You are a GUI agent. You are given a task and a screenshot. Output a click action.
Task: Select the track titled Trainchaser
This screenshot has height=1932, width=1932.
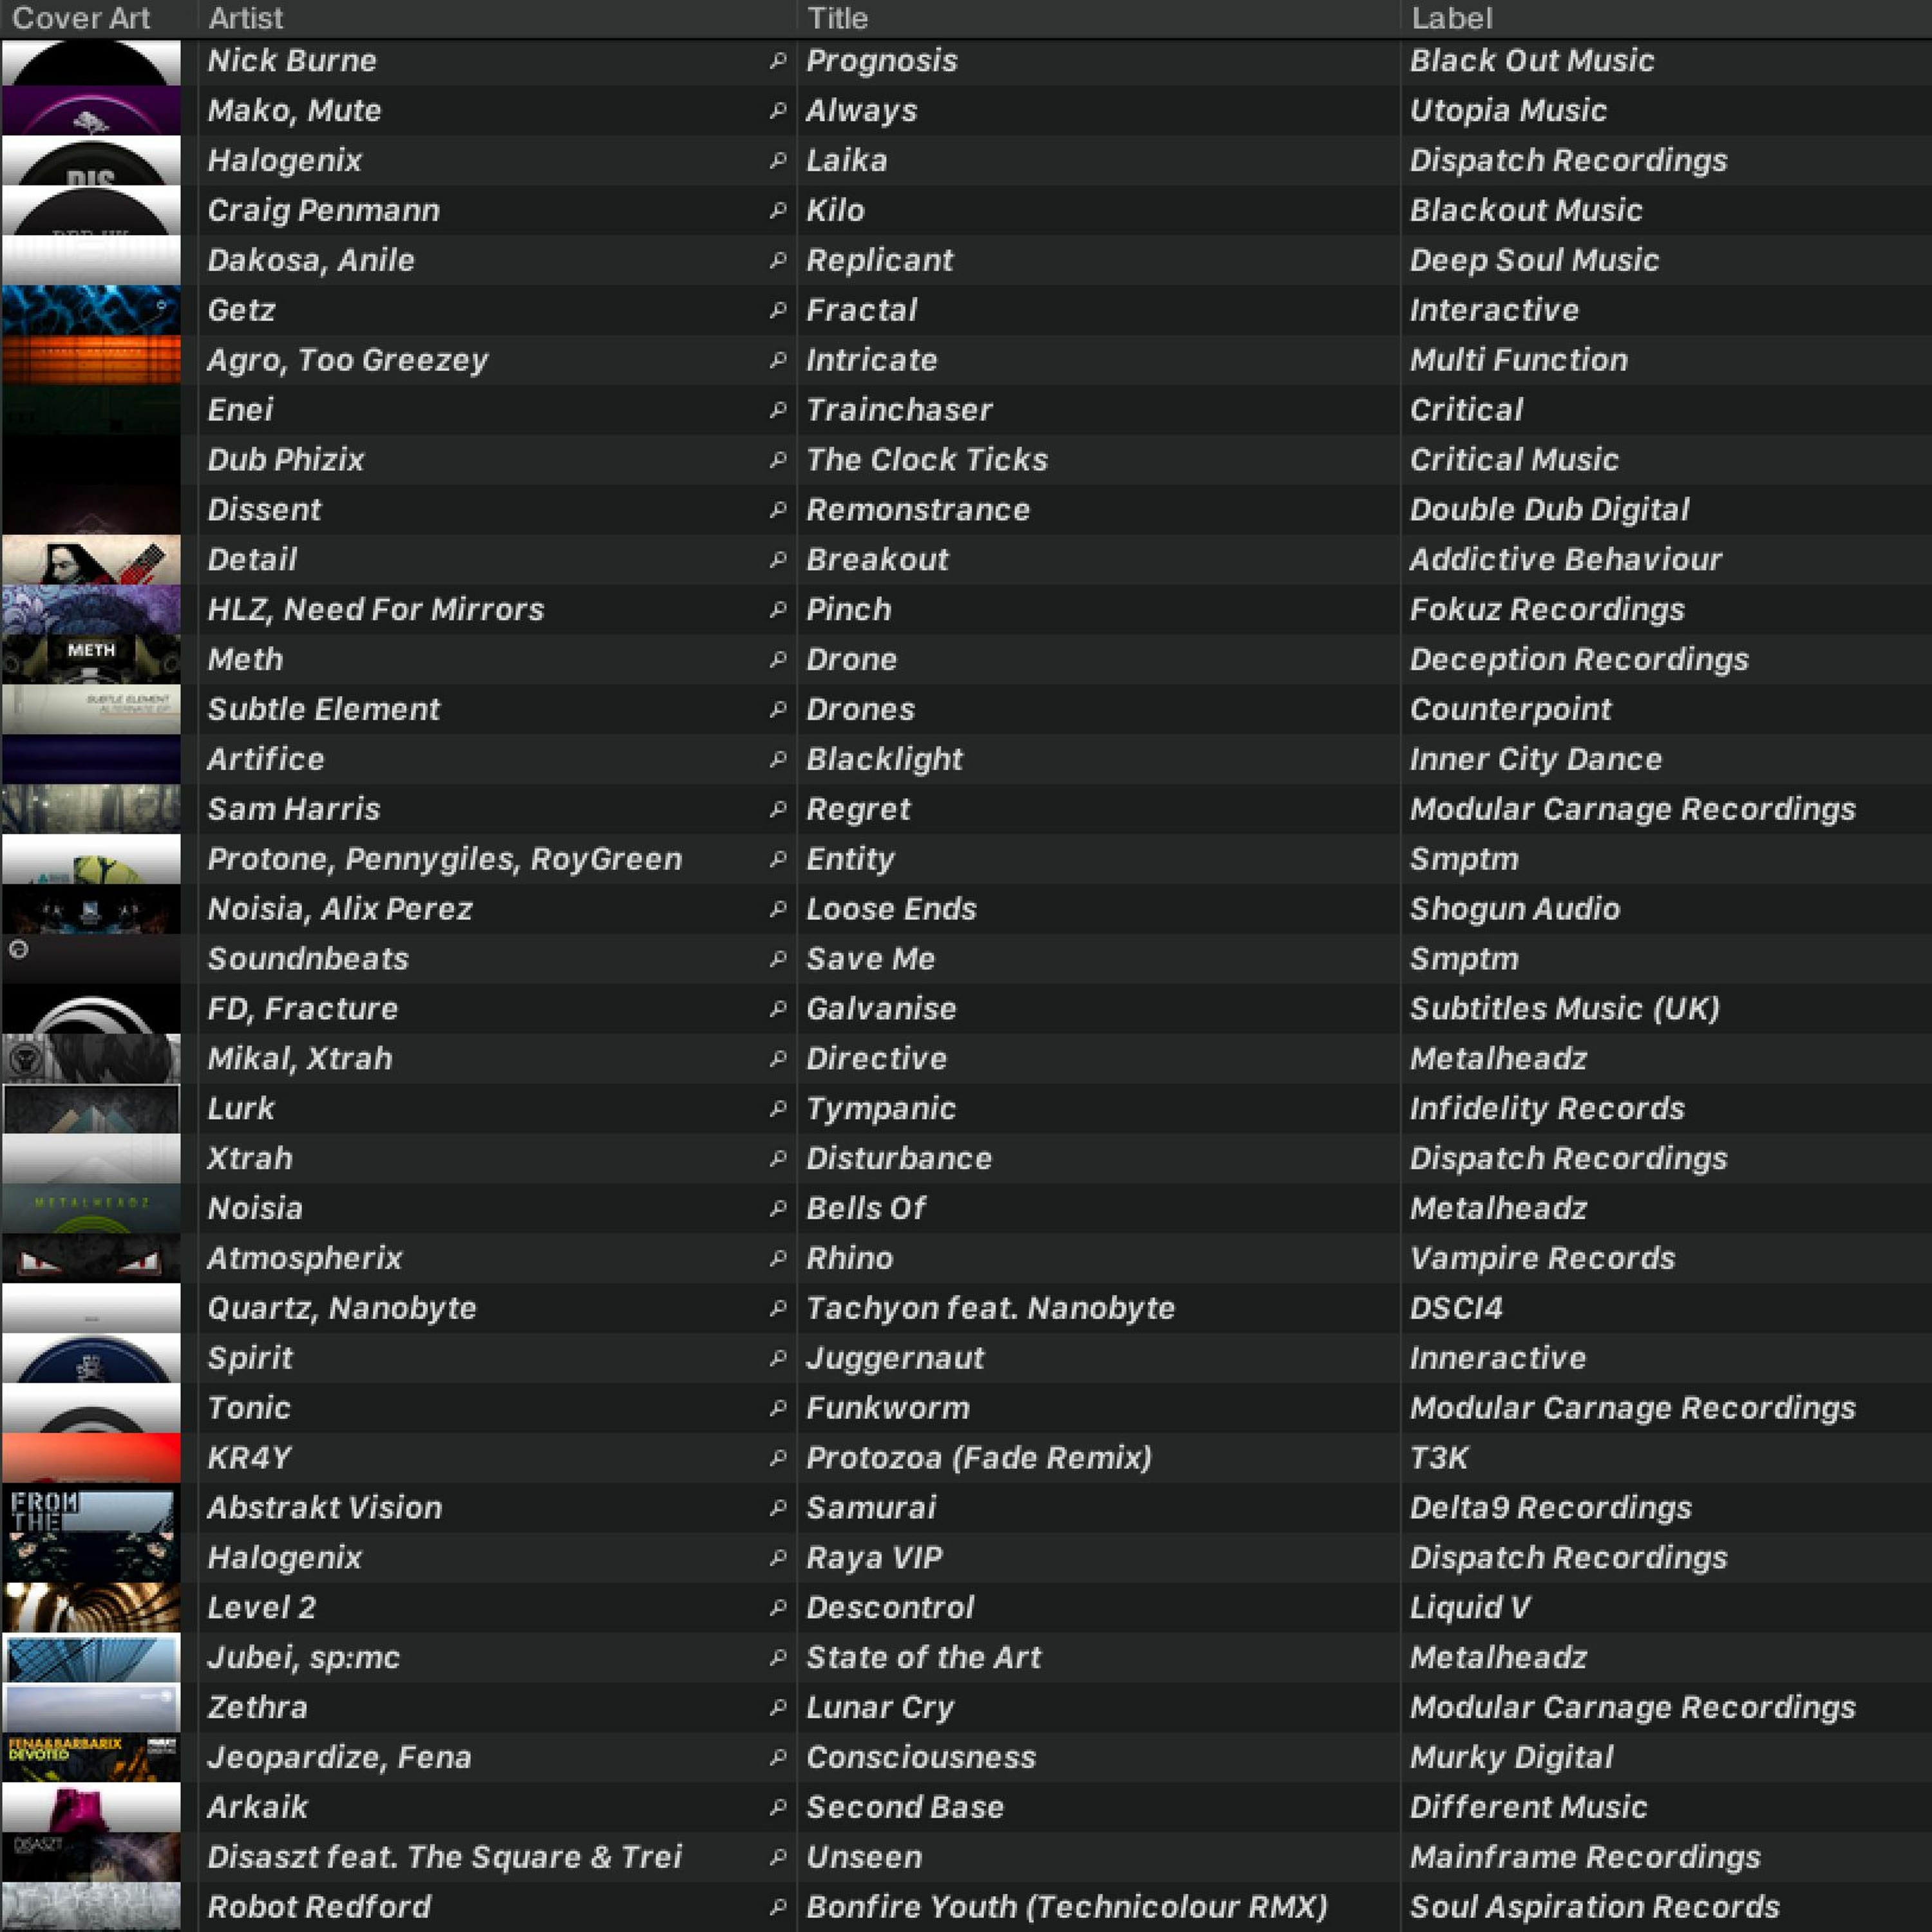(x=899, y=410)
